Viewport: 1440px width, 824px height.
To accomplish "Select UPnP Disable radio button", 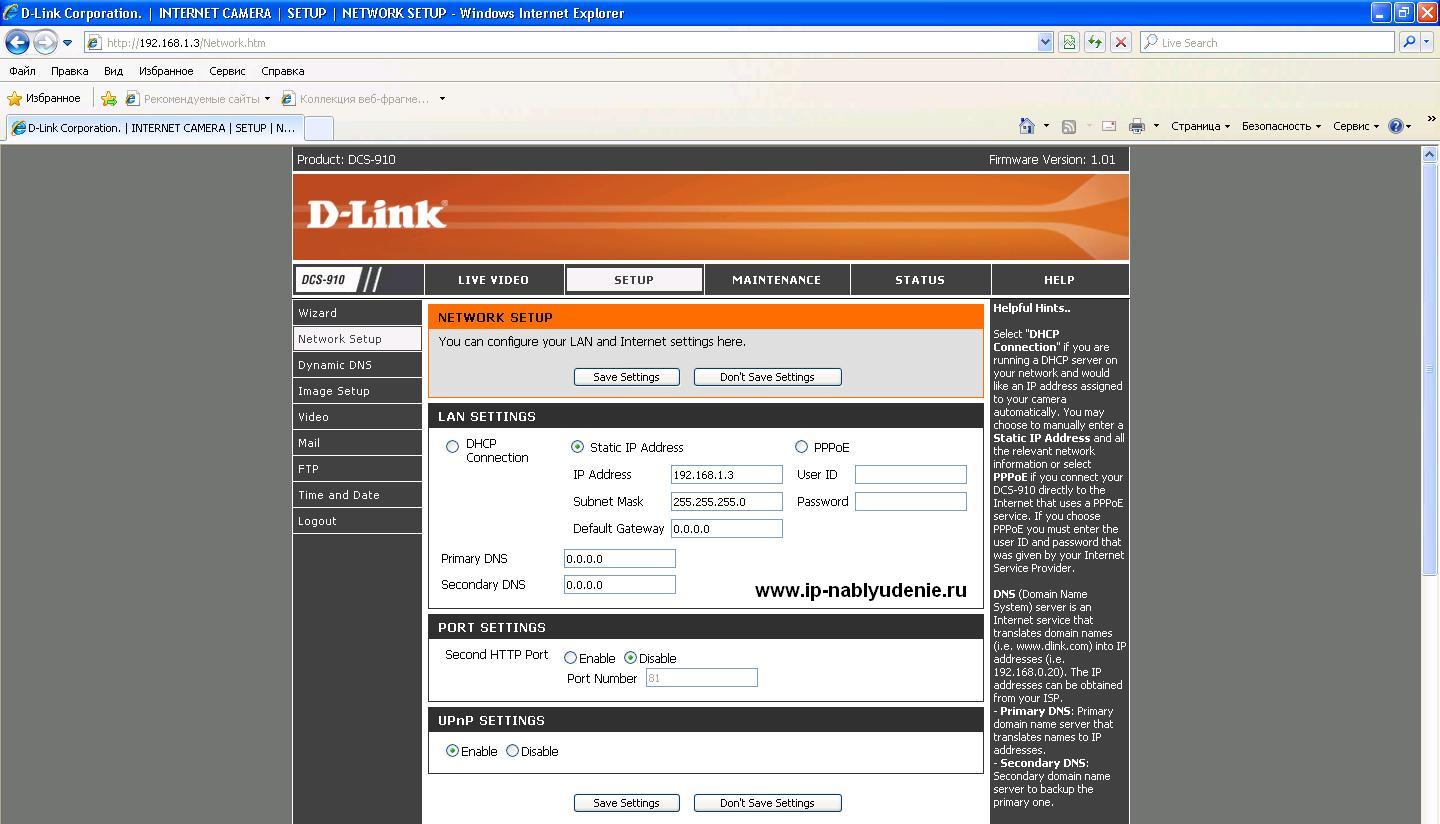I will 512,751.
